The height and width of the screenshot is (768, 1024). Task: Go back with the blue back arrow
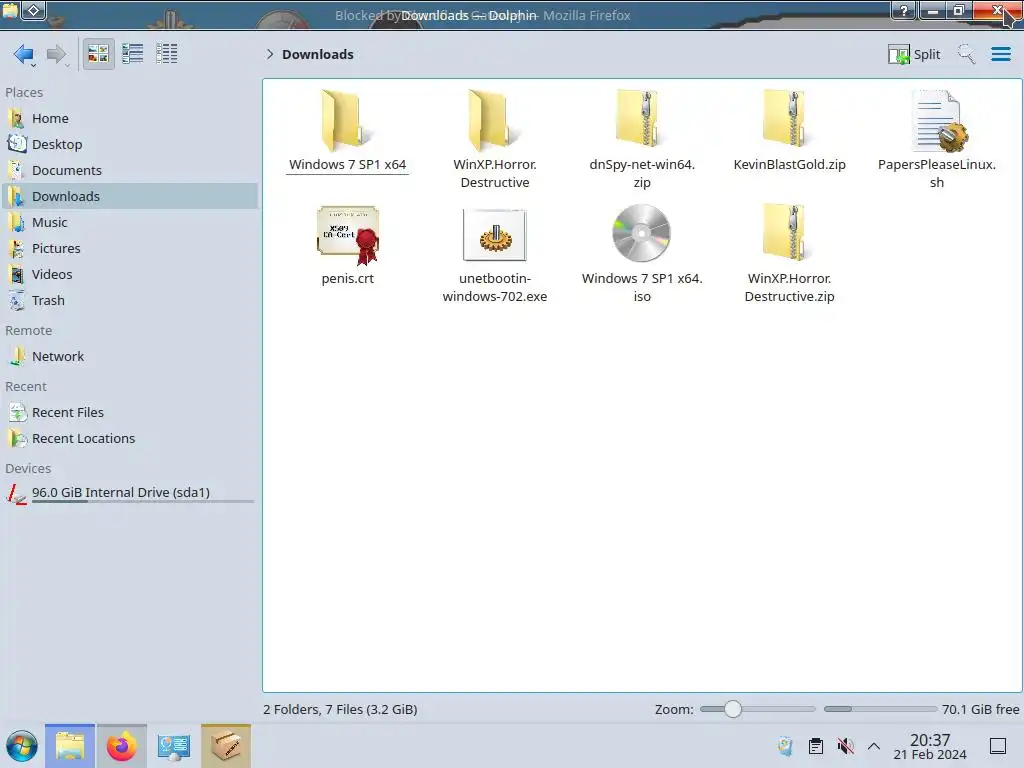click(x=24, y=54)
